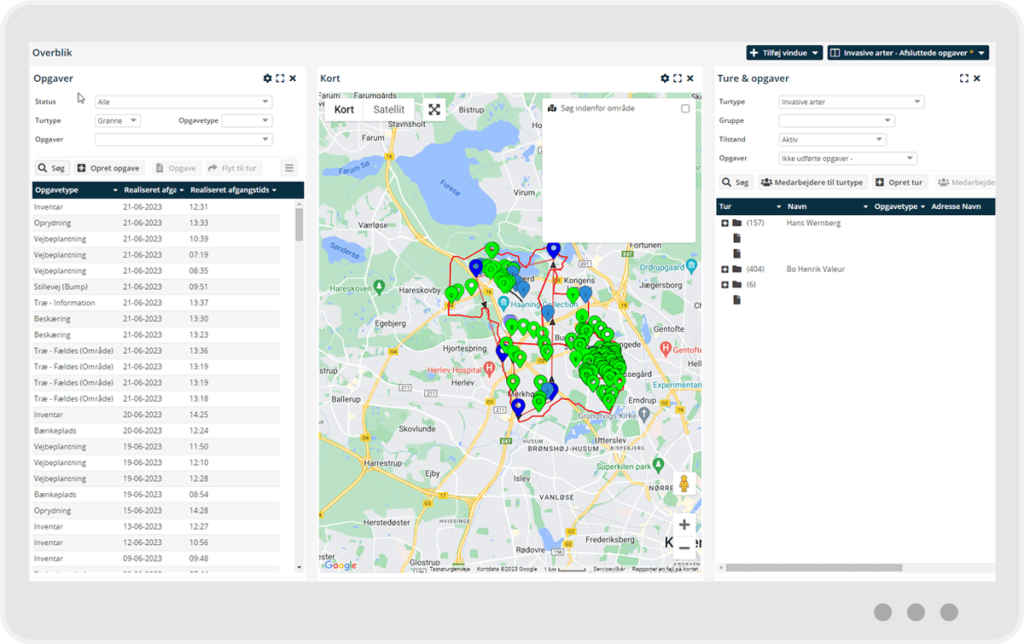The height and width of the screenshot is (644, 1024).
Task: Close the Ture & opgaver panel
Action: [x=977, y=78]
